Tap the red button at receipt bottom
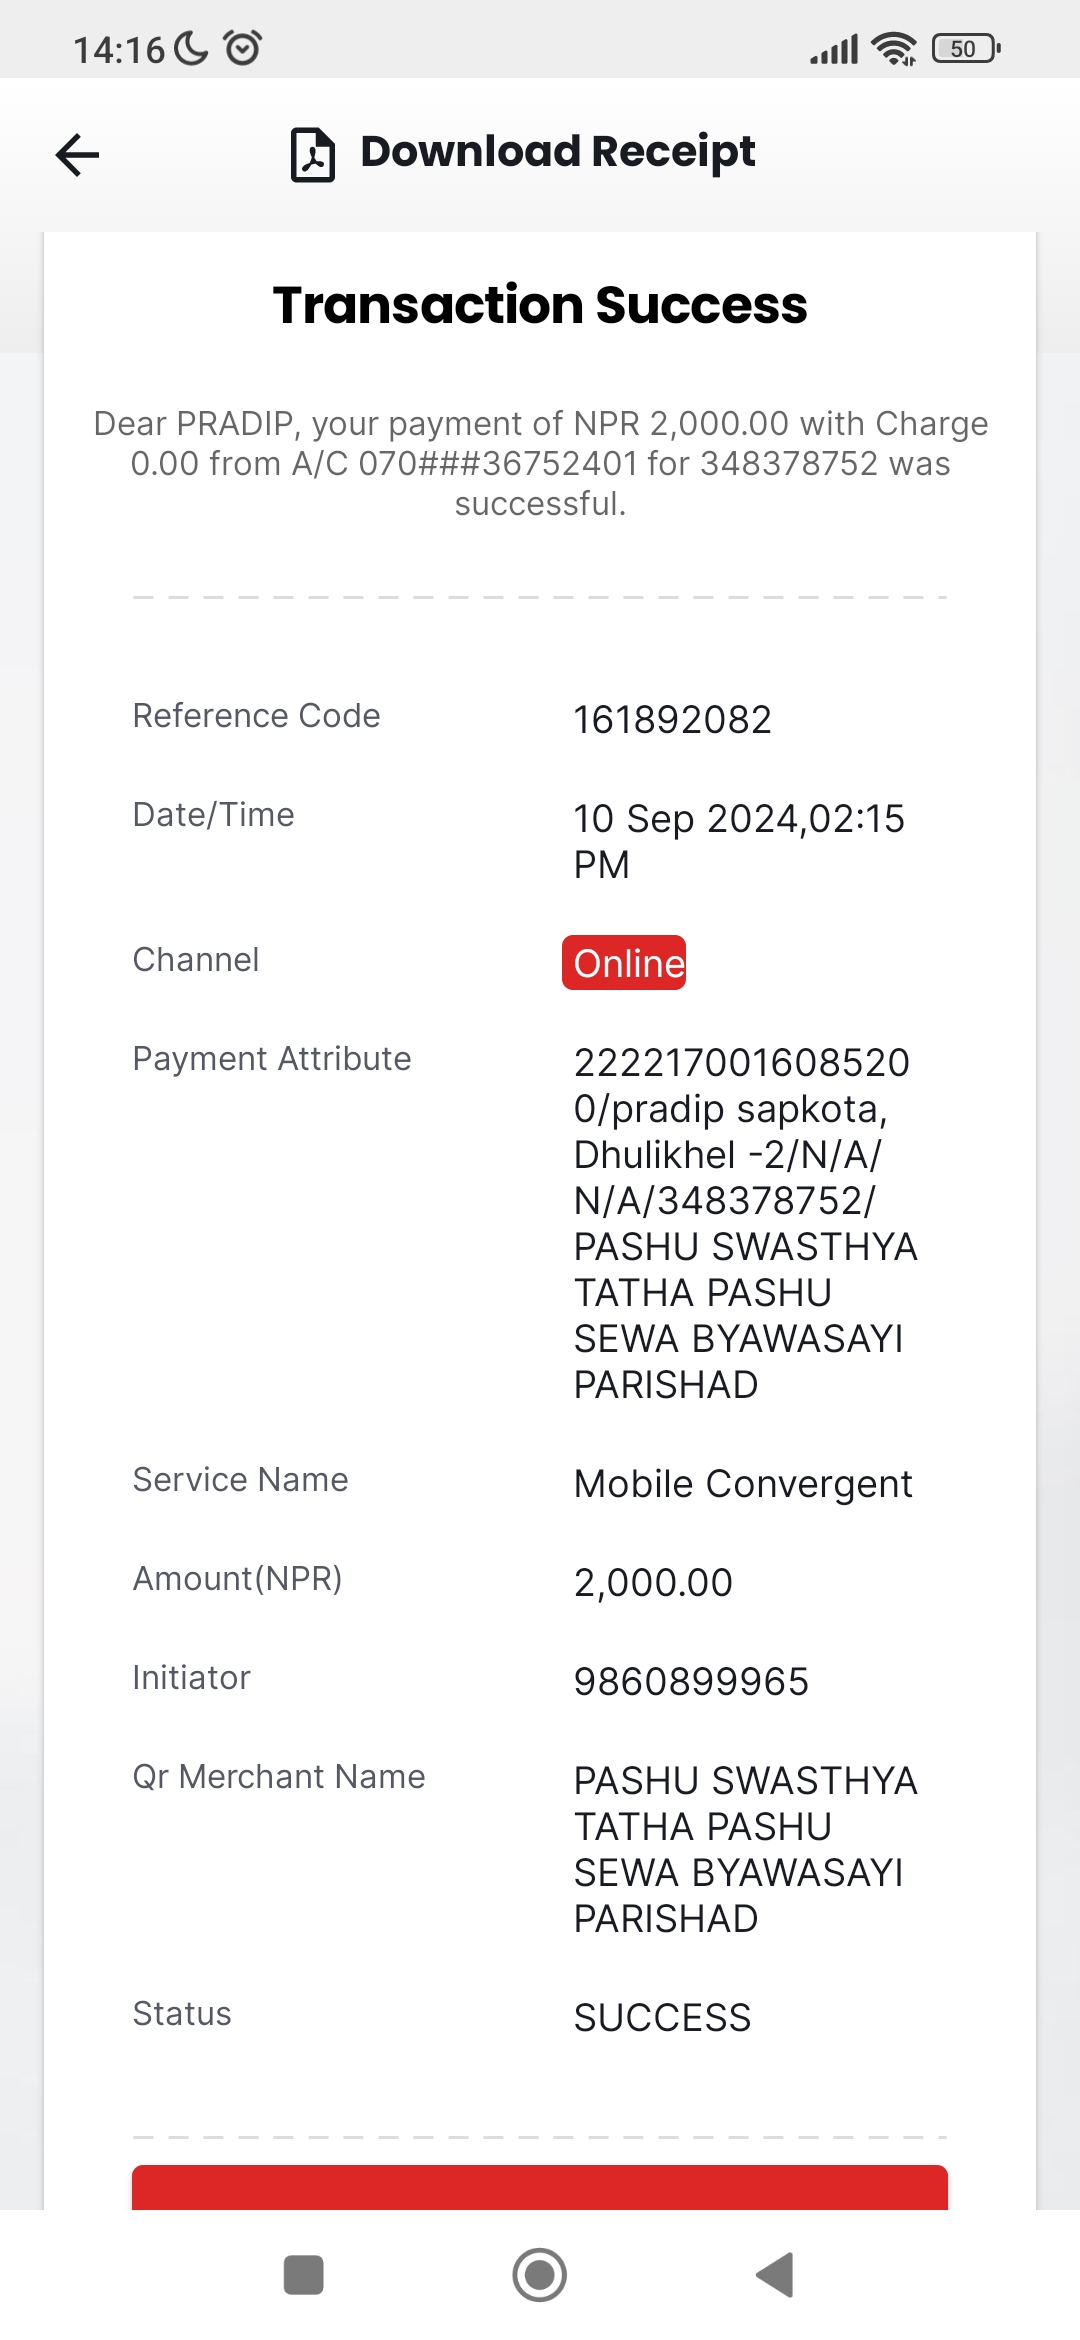Image resolution: width=1080 pixels, height=2340 pixels. (x=540, y=2187)
